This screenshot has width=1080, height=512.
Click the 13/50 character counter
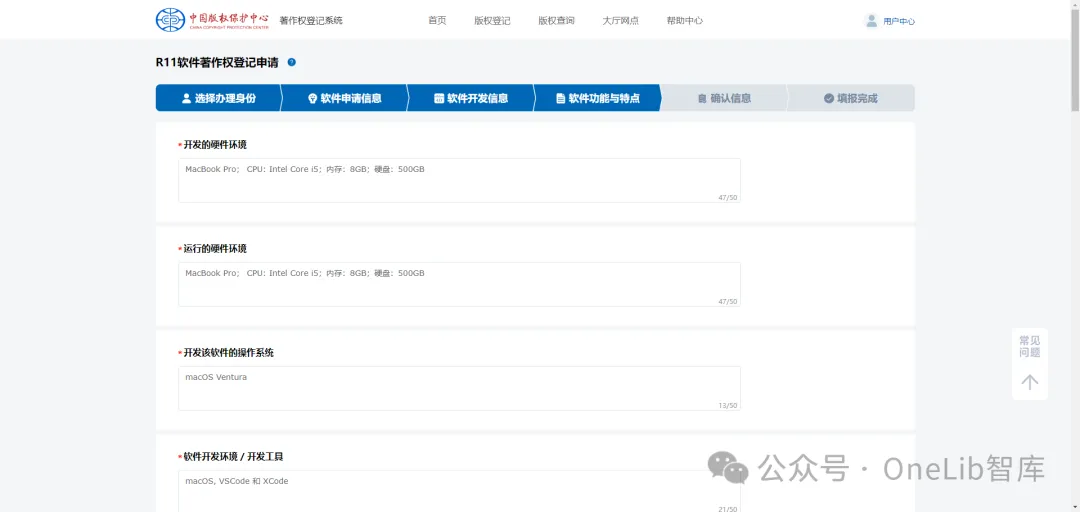(727, 406)
